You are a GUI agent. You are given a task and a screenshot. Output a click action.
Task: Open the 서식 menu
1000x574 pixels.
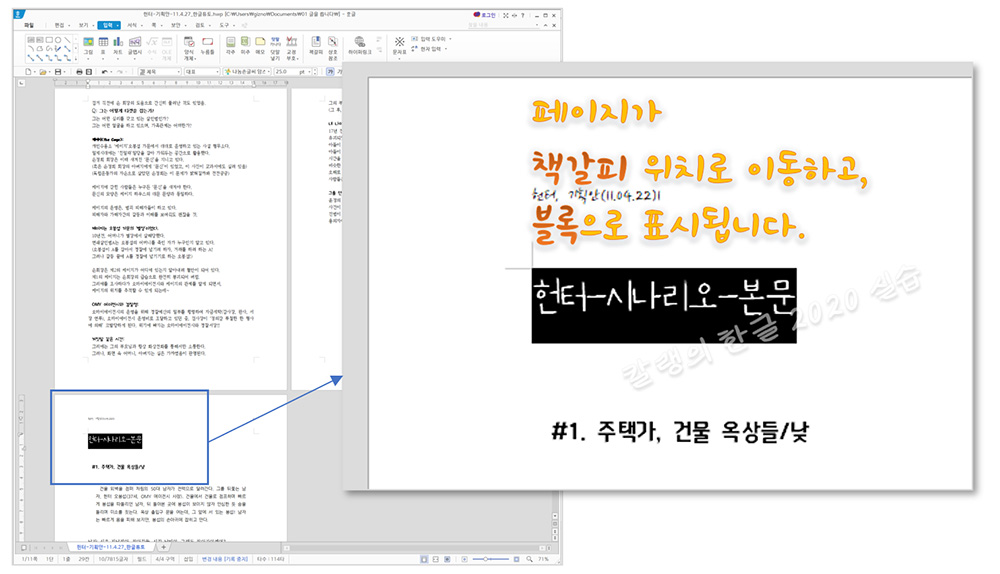point(133,26)
